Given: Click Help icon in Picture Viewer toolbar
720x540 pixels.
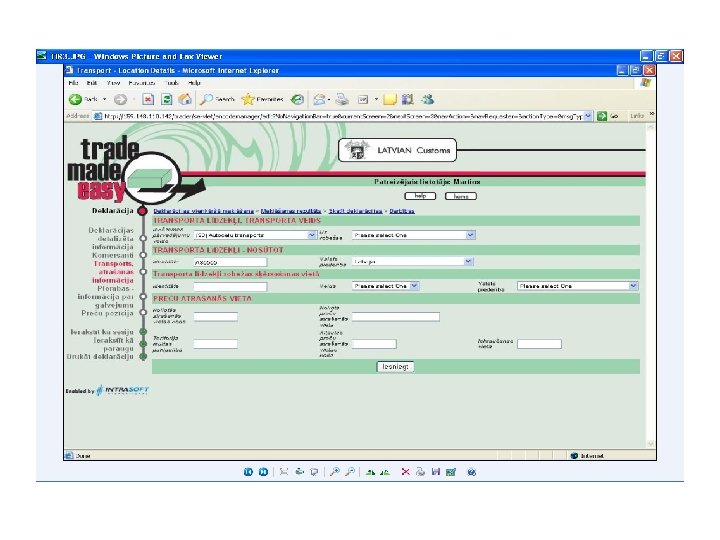Looking at the screenshot, I should 472,472.
